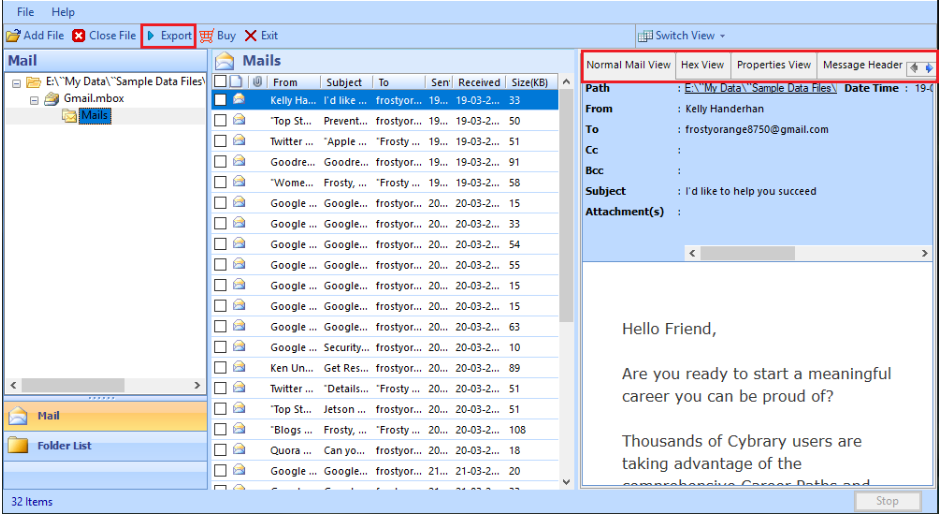Check the "Blogs ... mail row checkbox
The image size is (941, 517).
[x=220, y=429]
